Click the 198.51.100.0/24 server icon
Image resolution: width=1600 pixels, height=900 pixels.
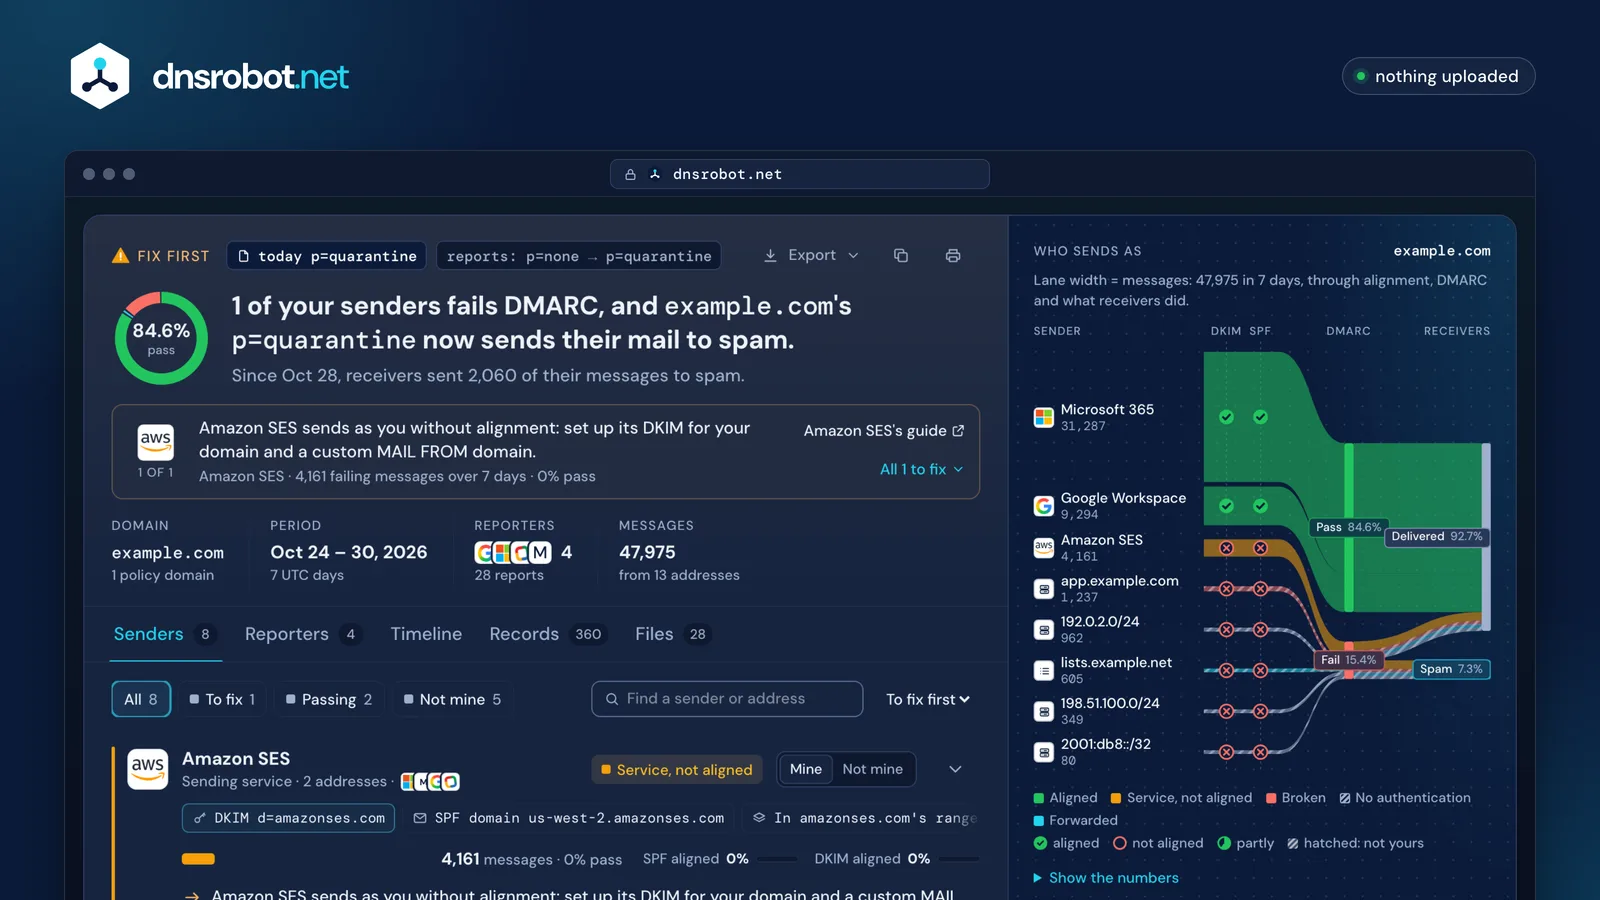(1044, 712)
